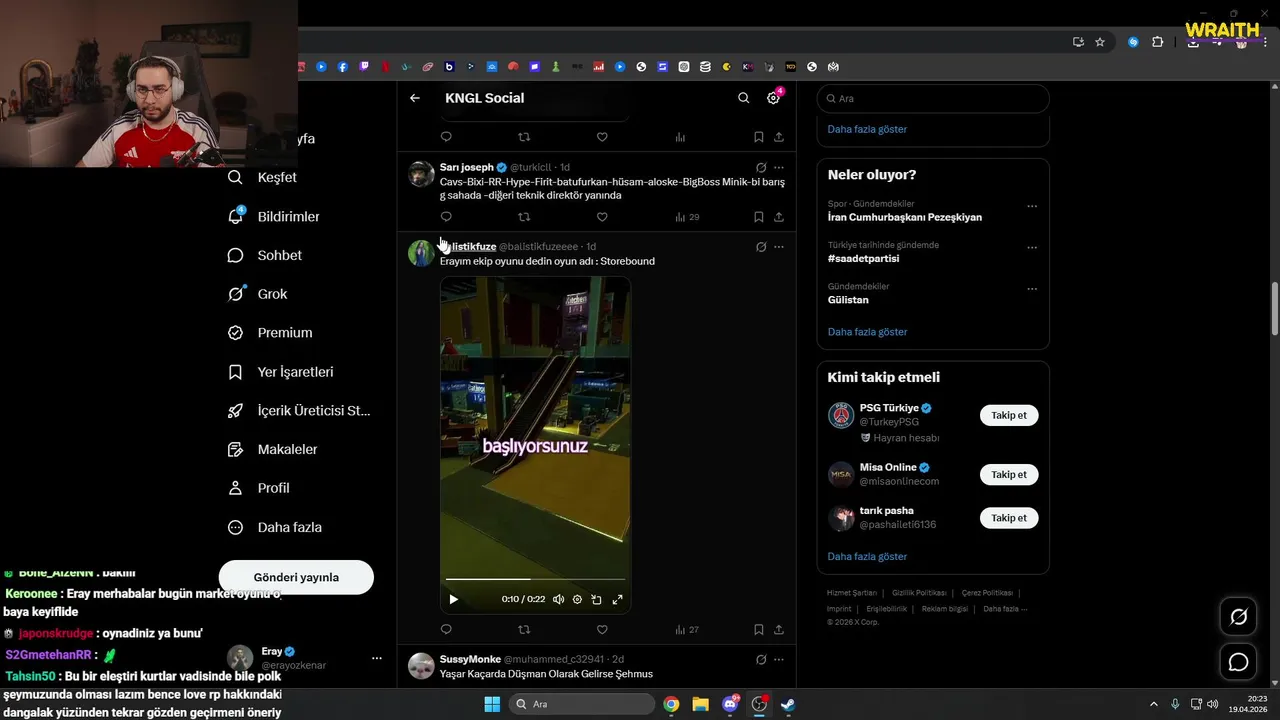The height and width of the screenshot is (720, 1280).
Task: Open Makaleler in the sidebar
Action: pyautogui.click(x=273, y=450)
